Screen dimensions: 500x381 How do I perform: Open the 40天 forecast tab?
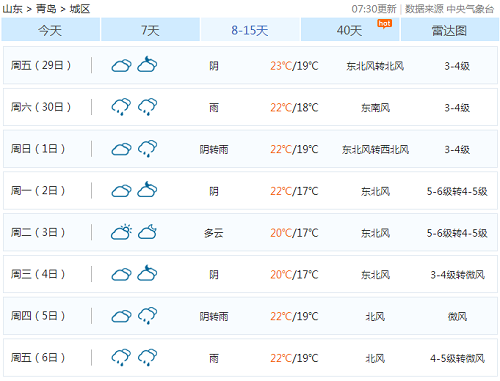click(350, 30)
